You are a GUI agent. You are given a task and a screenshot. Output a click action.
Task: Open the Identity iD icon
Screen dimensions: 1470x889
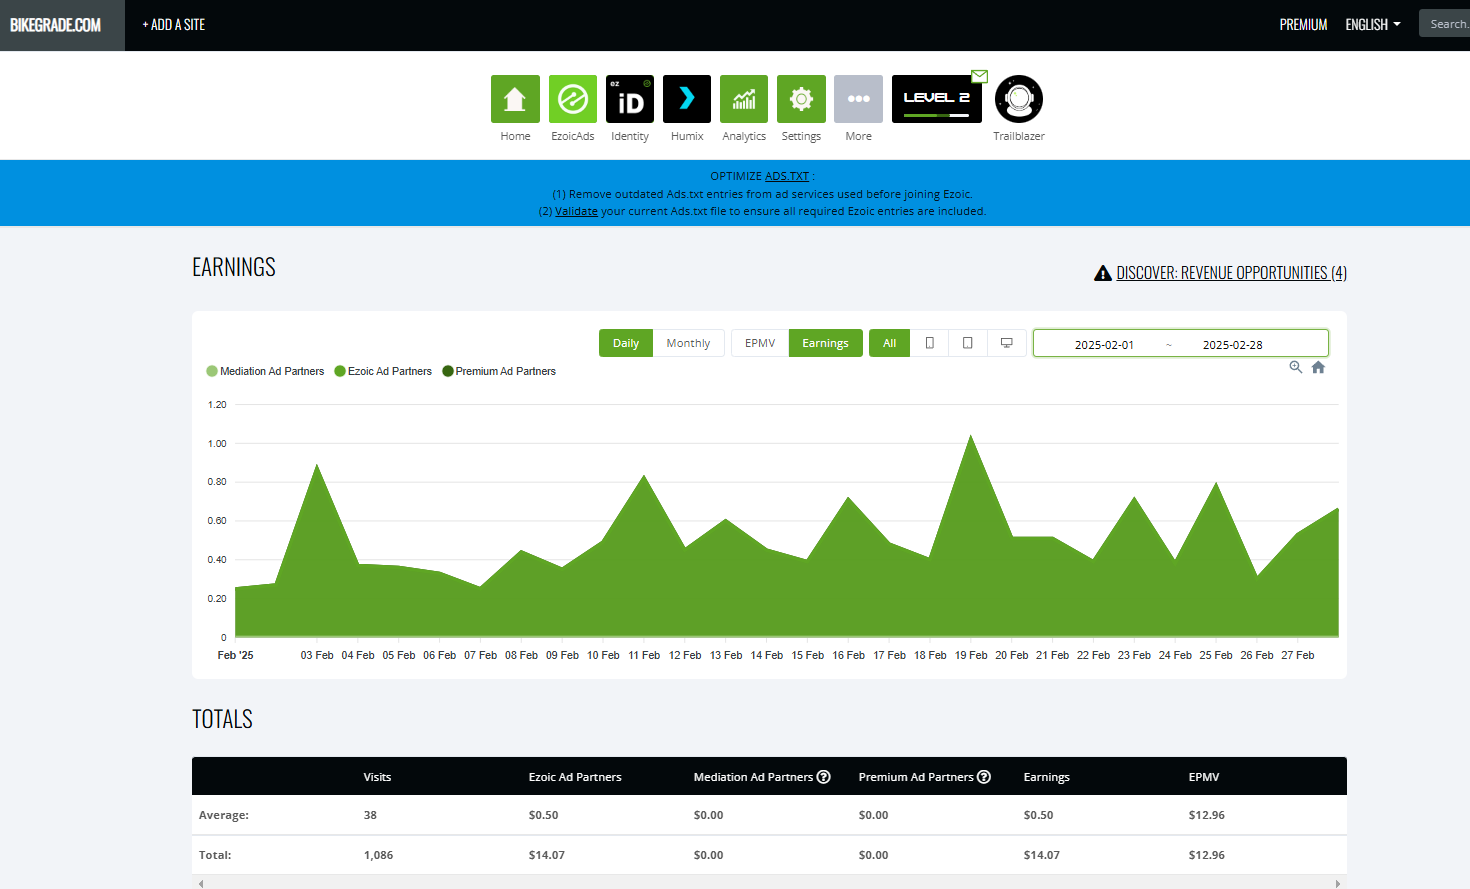(630, 99)
